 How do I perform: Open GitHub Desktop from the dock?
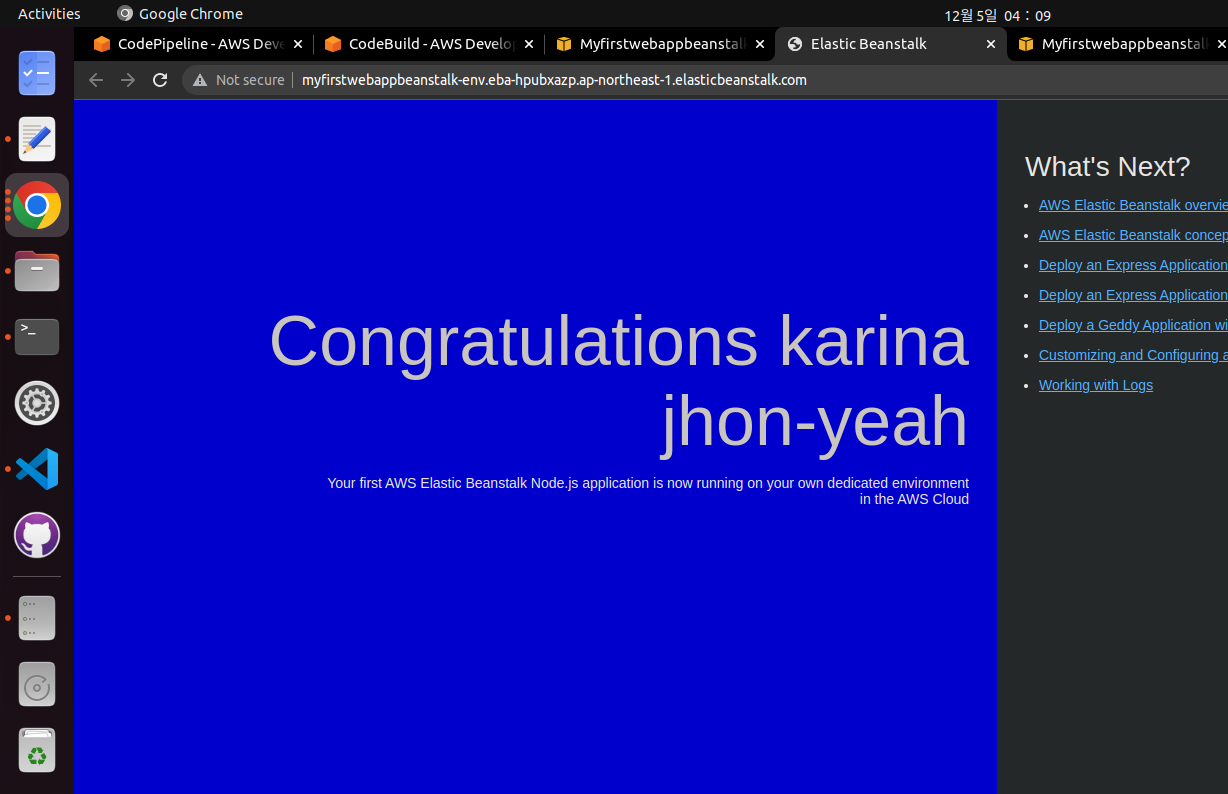pyautogui.click(x=37, y=535)
